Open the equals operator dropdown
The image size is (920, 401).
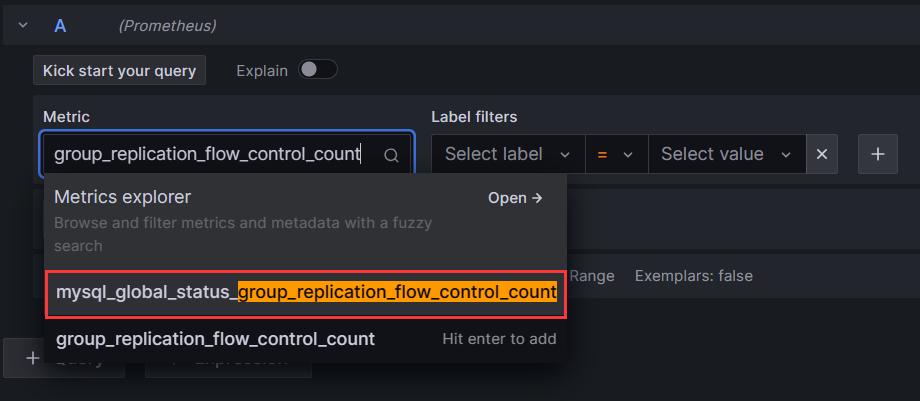point(616,155)
